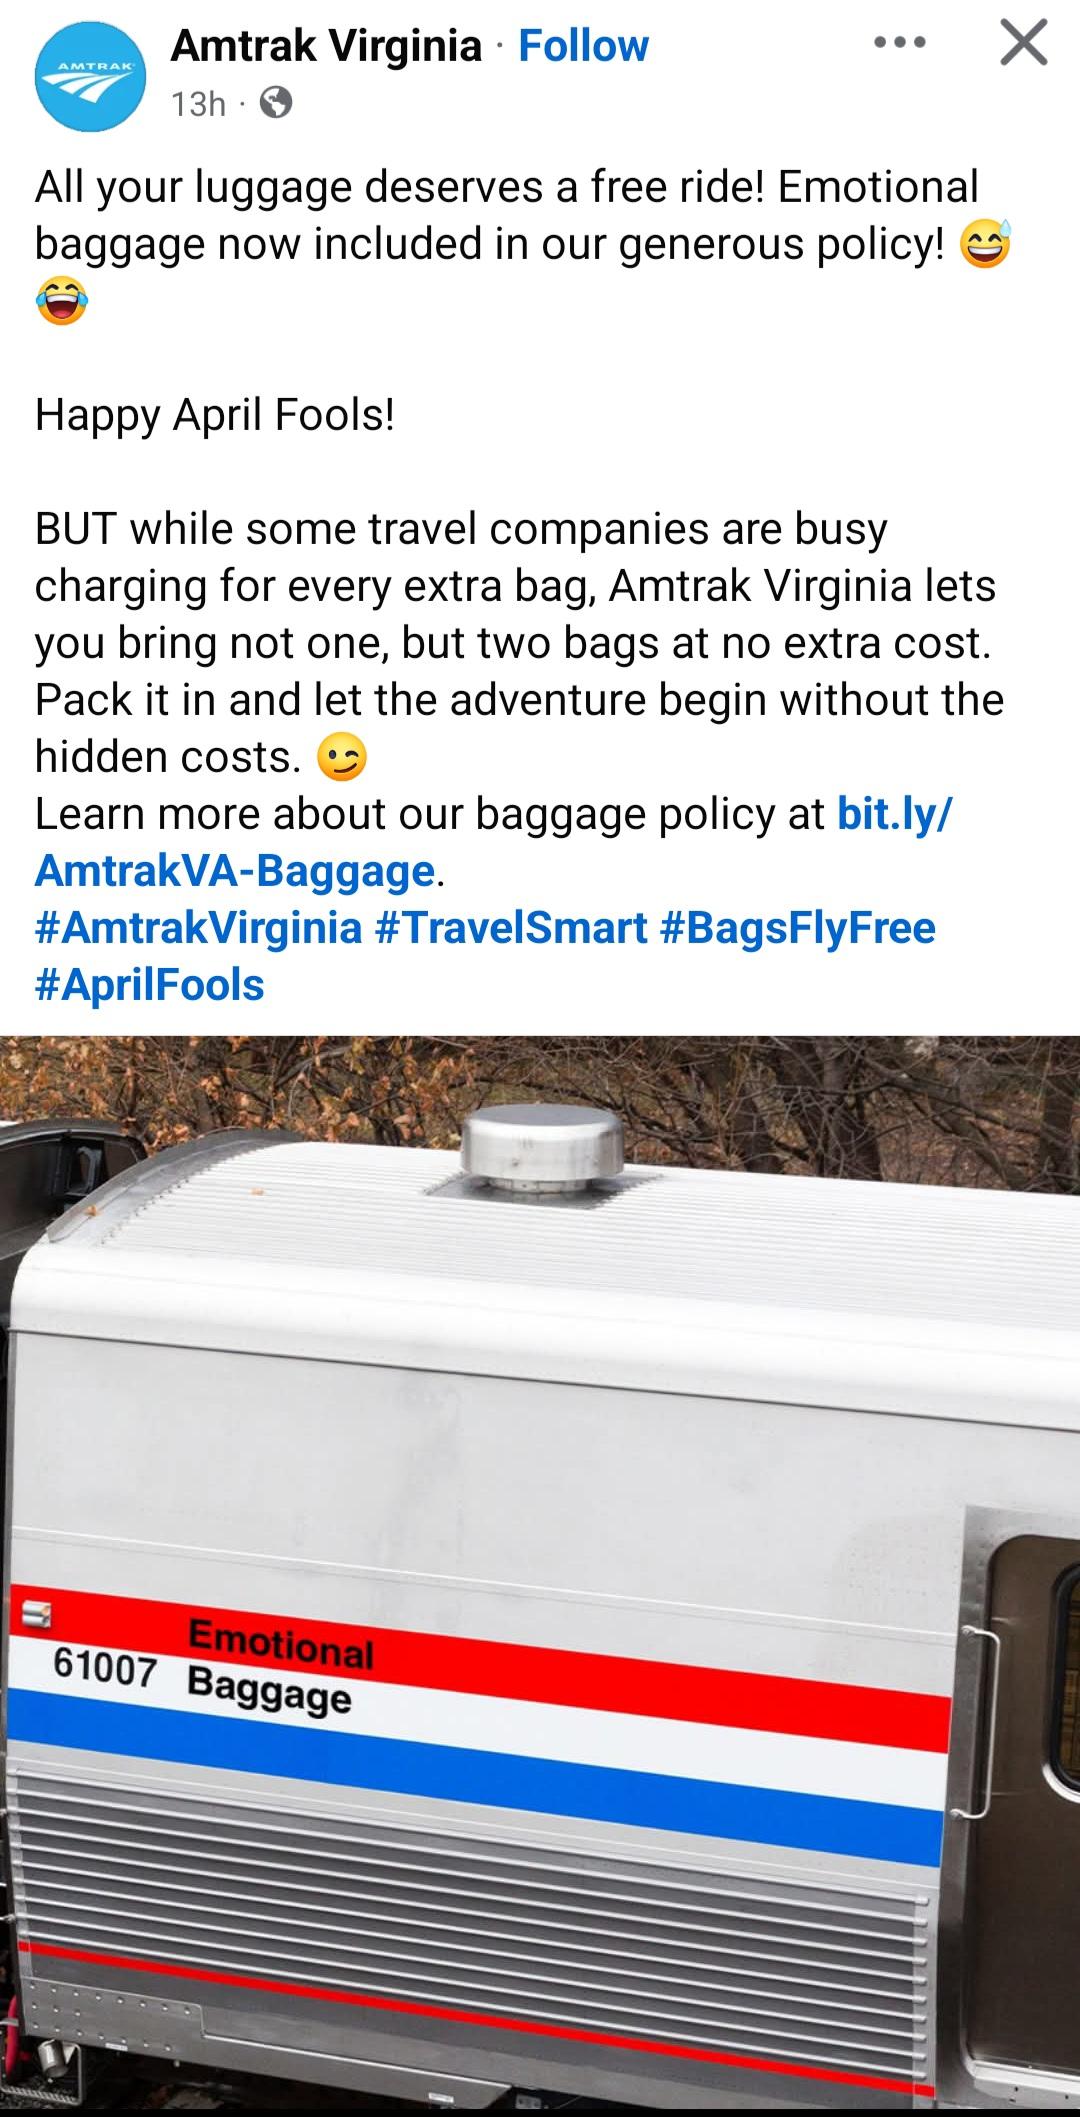Tap the Emotional Baggage label on train
Screen dimensions: 1080x2117
pyautogui.click(x=279, y=1667)
